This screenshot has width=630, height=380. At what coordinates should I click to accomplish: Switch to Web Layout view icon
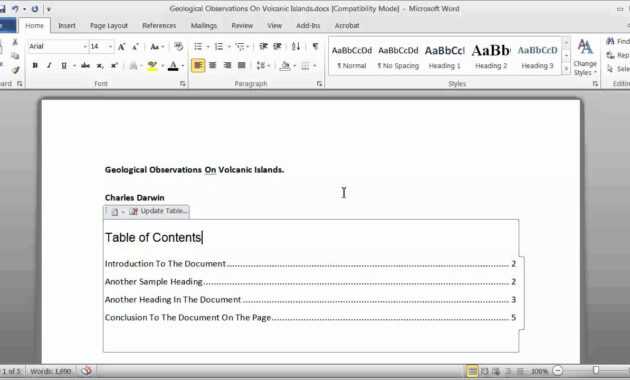[496, 371]
